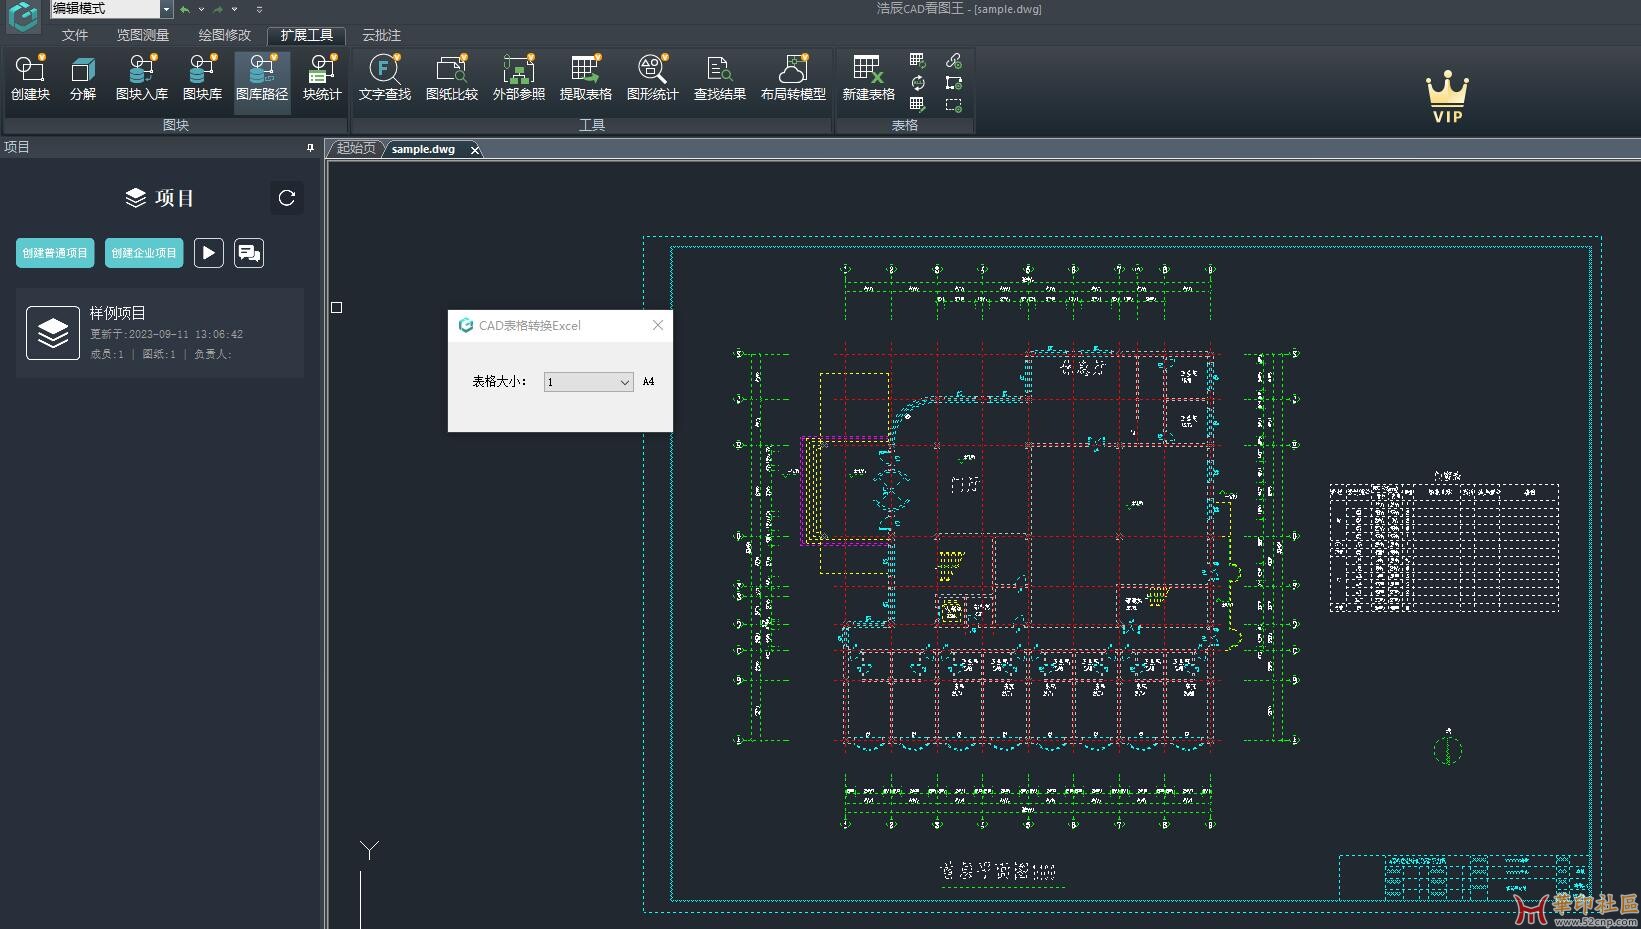Launch the 图纸比较 drawing compare tool
The width and height of the screenshot is (1641, 929).
pyautogui.click(x=452, y=78)
